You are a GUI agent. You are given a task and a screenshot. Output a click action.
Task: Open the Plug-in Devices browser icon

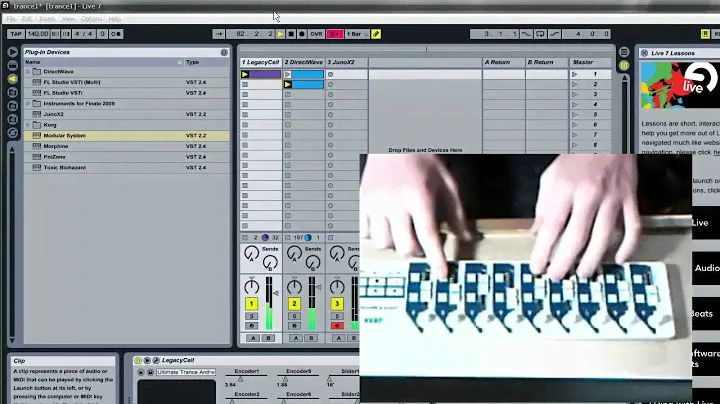tap(12, 78)
